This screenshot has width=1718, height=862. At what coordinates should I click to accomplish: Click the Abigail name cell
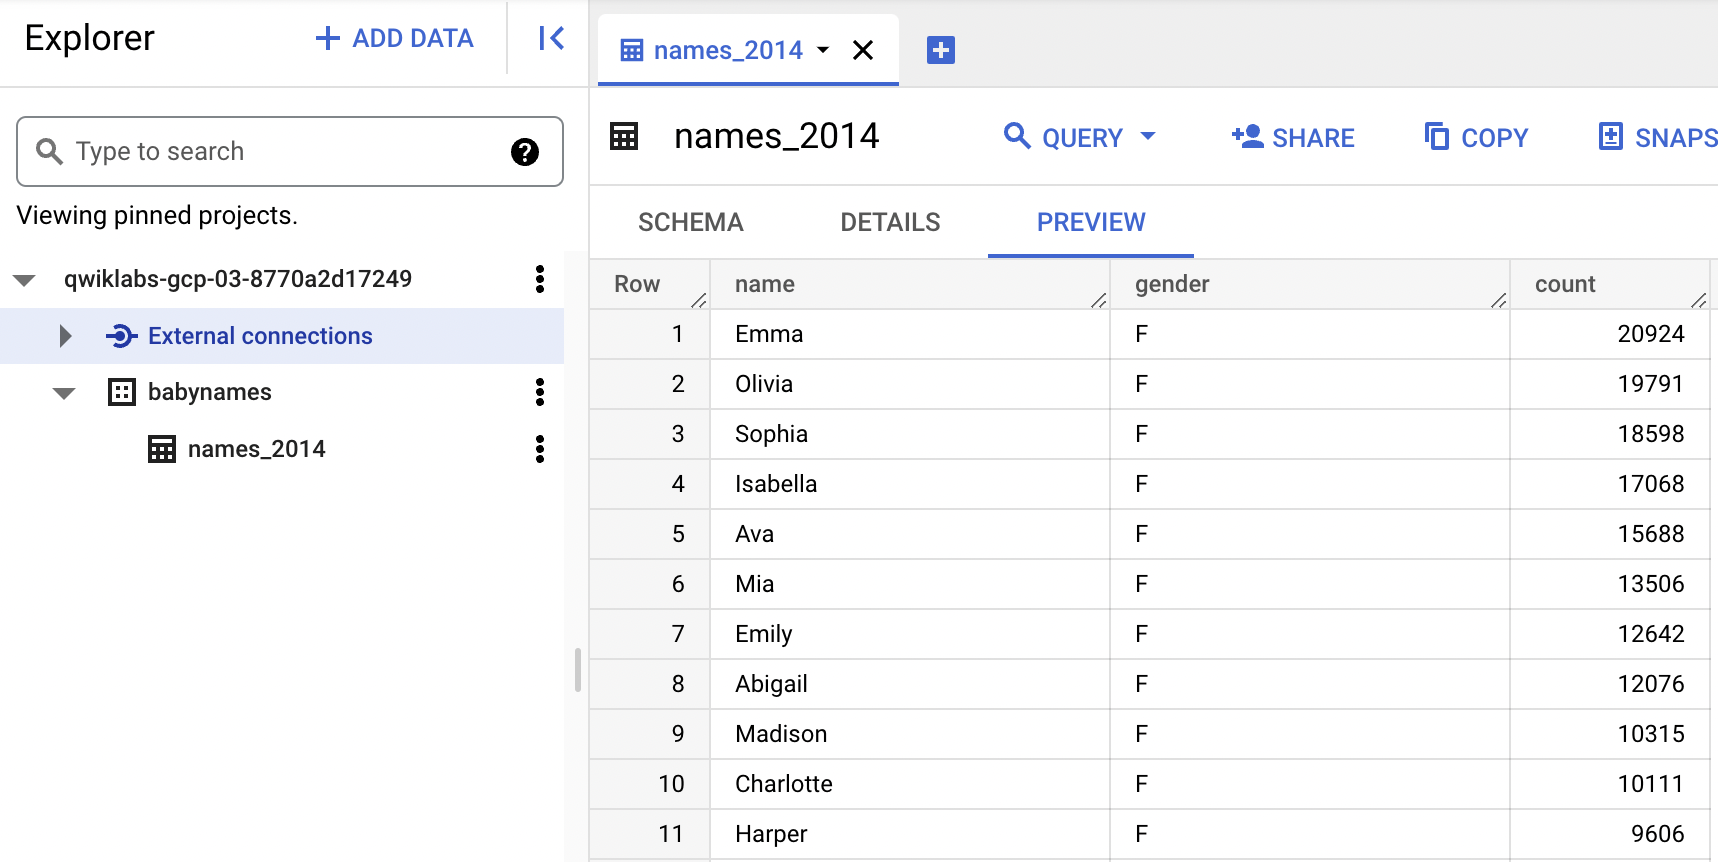click(910, 684)
